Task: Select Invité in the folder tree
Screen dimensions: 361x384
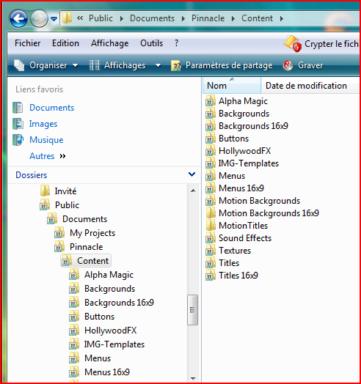Action: point(65,191)
